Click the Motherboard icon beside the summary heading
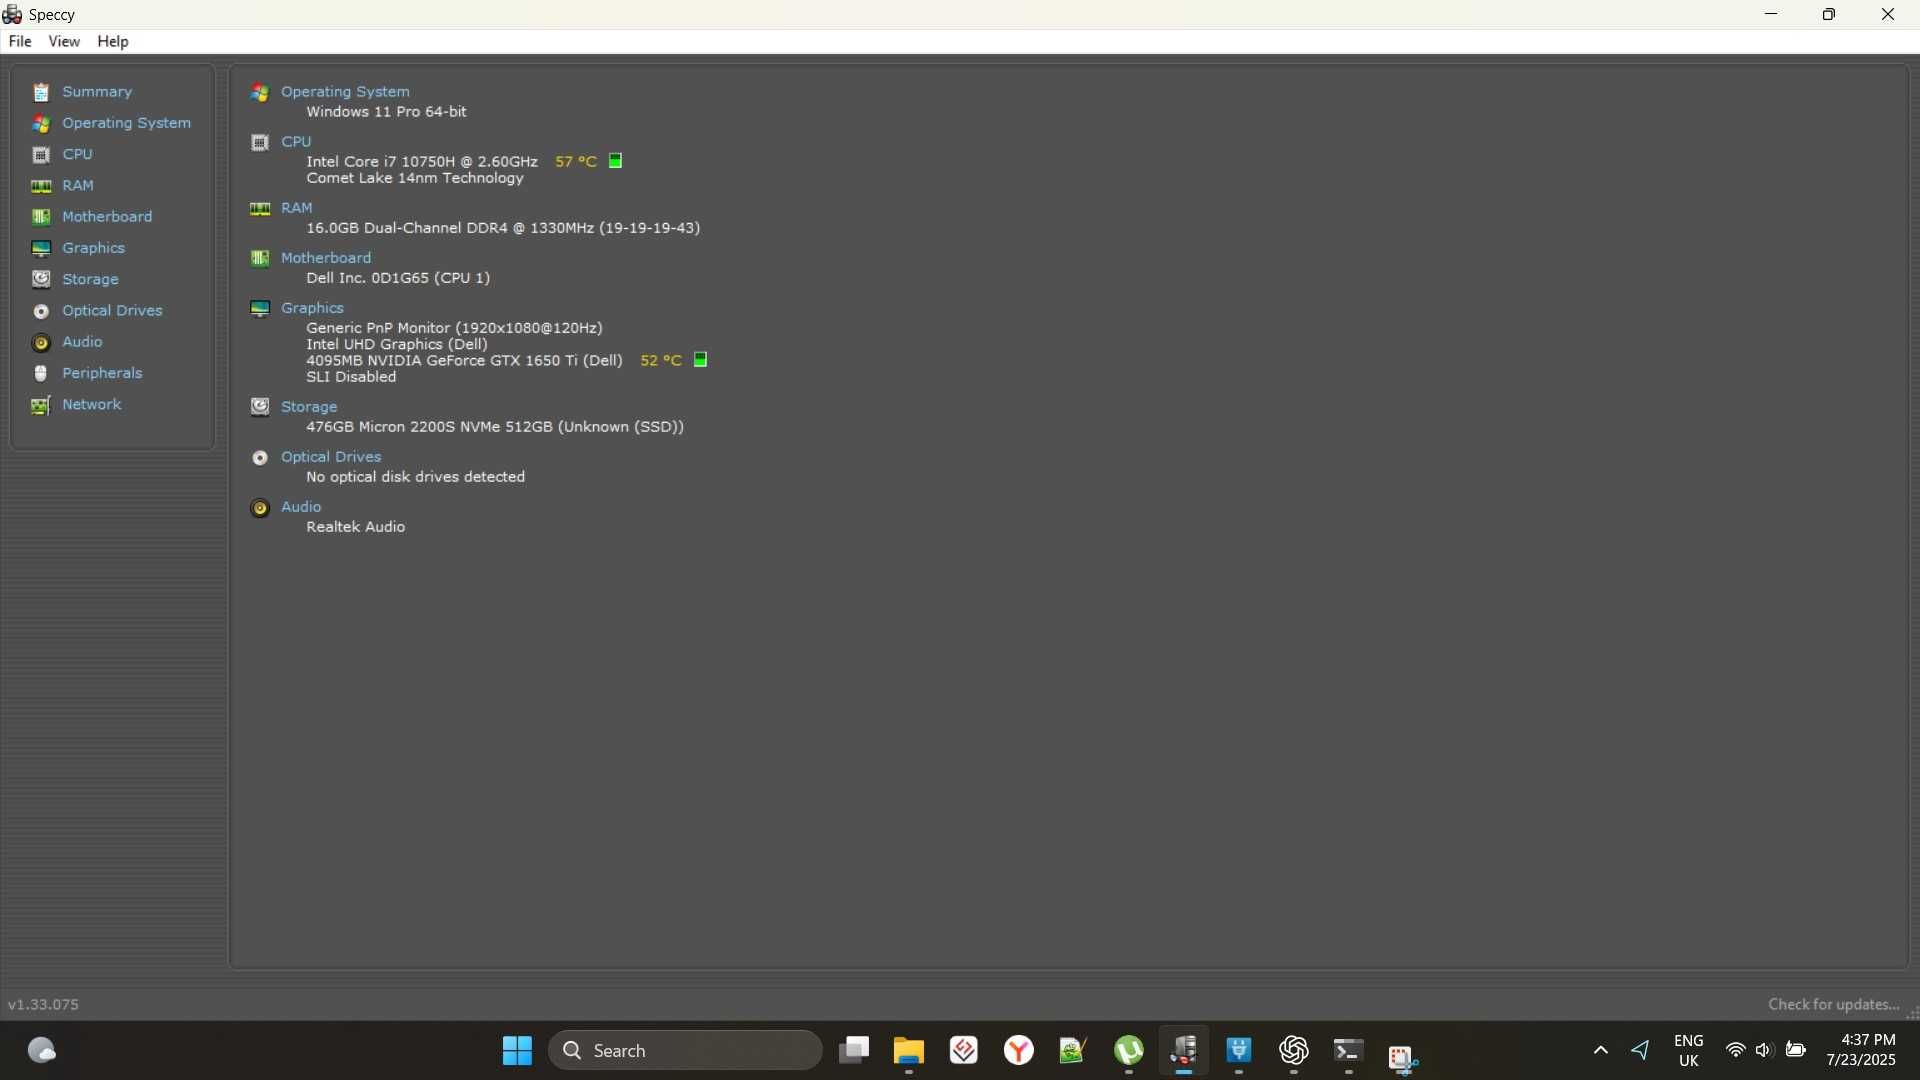 260,259
